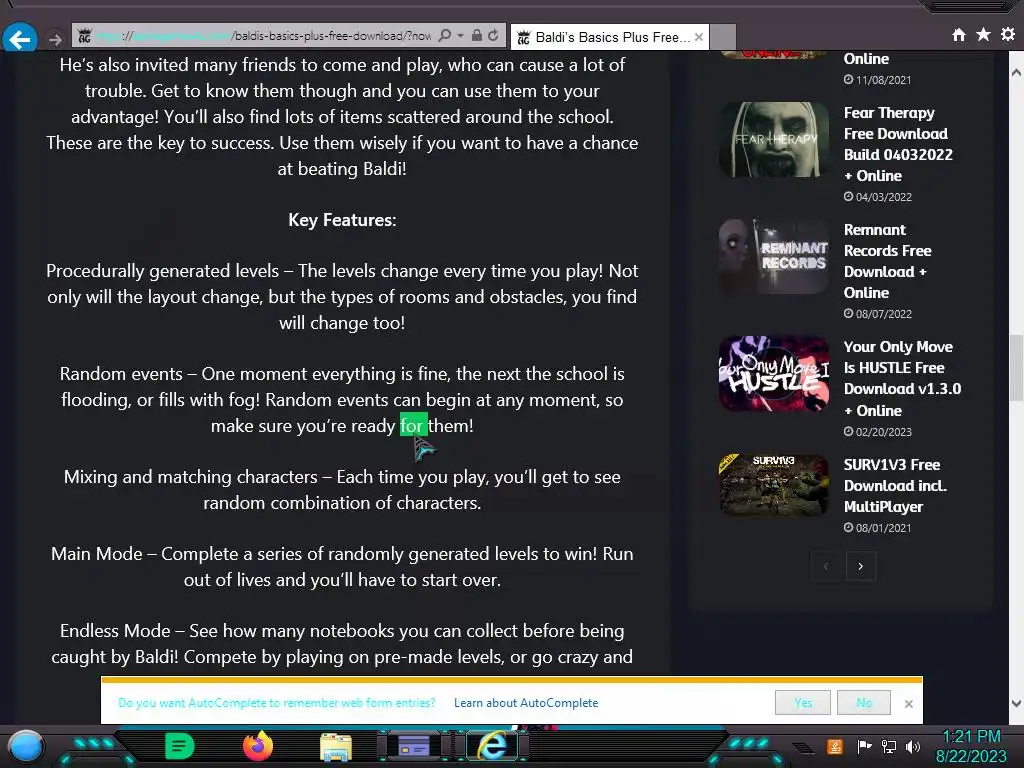This screenshot has width=1024, height=768.
Task: Click the address bar search magnifier icon
Action: tap(445, 35)
